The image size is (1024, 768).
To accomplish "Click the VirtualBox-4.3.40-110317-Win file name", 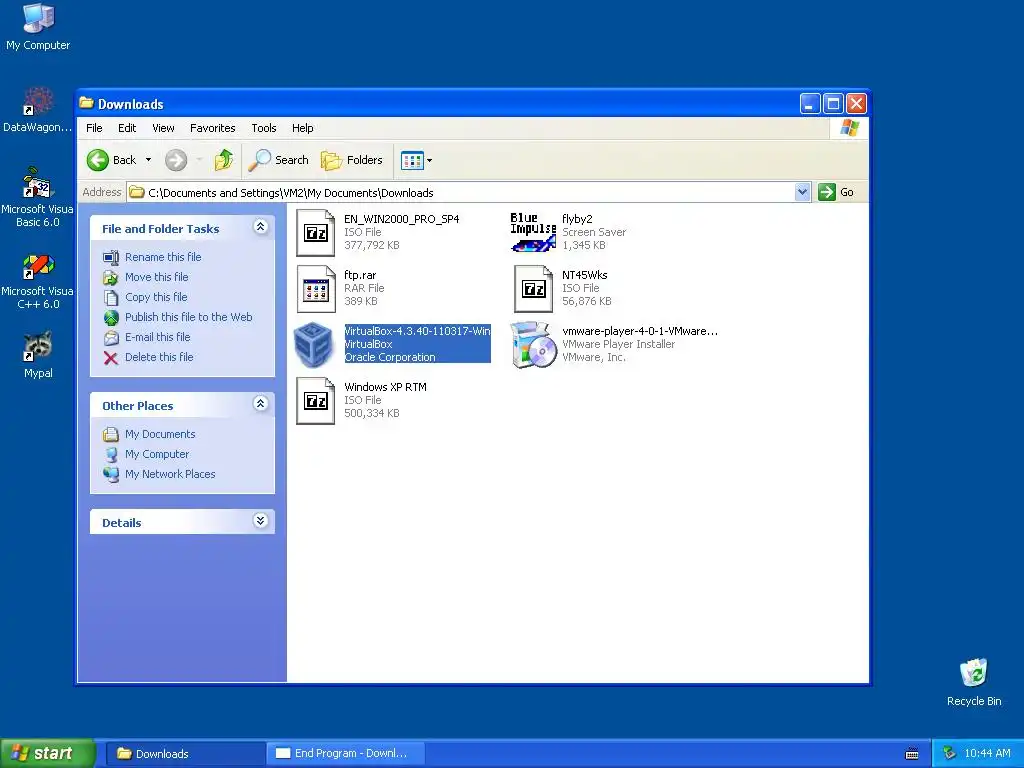I will point(417,331).
